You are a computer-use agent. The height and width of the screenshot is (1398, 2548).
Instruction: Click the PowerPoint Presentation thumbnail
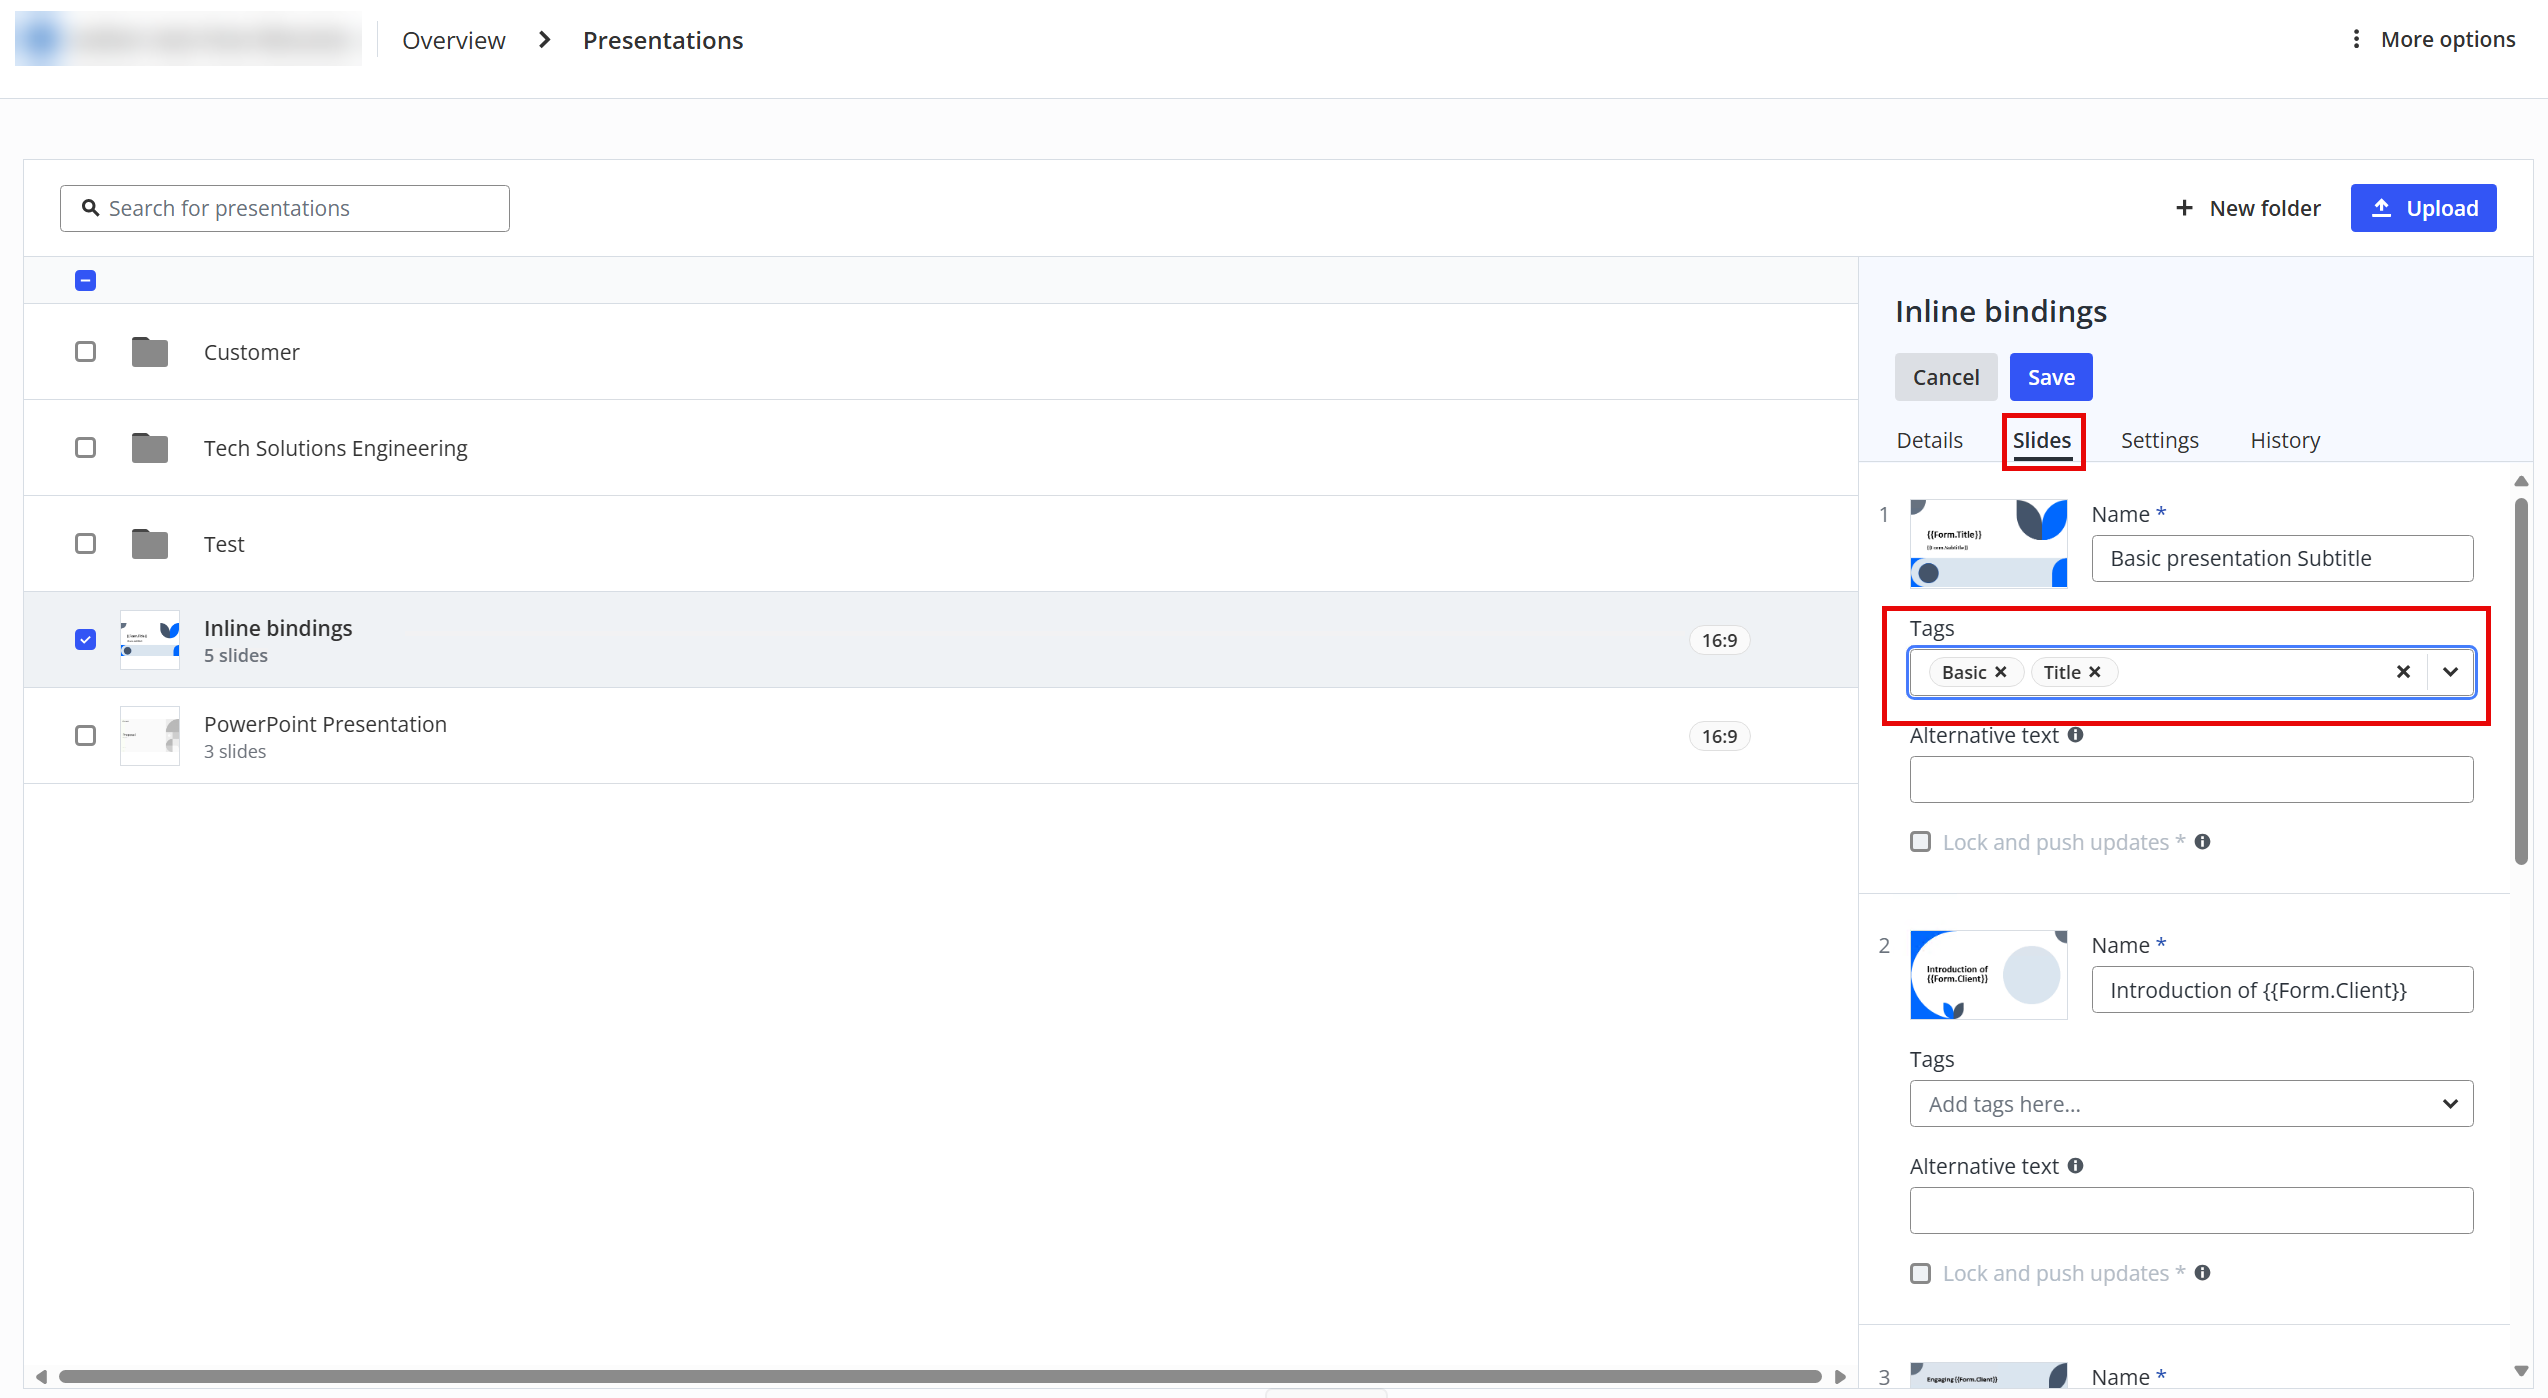(x=150, y=736)
